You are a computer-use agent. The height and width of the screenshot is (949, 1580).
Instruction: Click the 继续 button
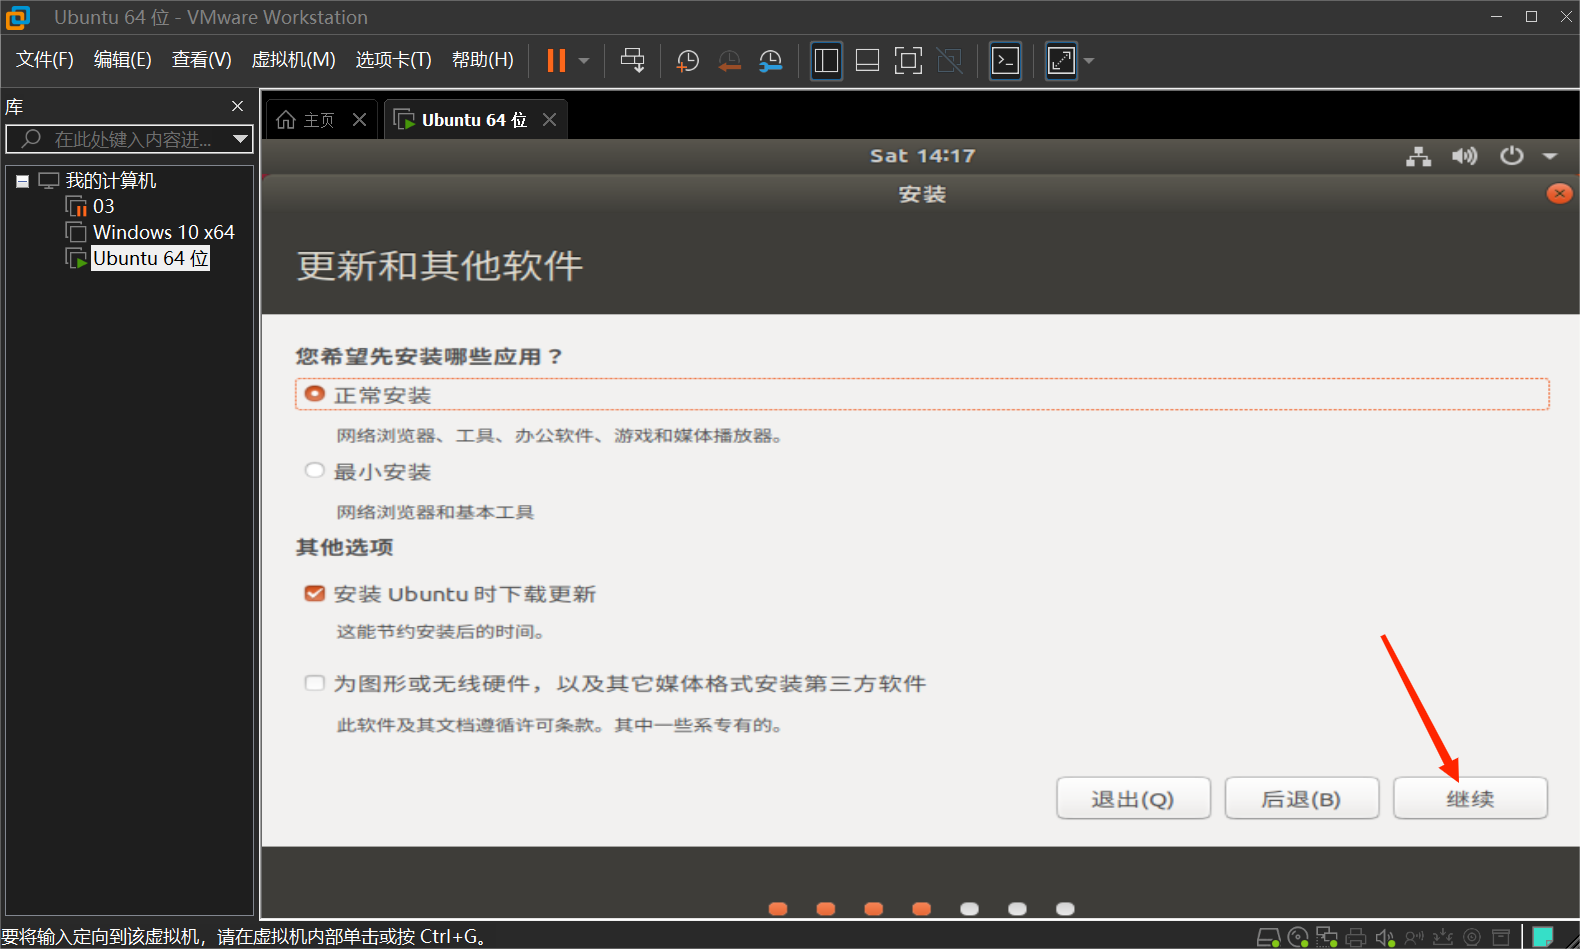point(1470,799)
